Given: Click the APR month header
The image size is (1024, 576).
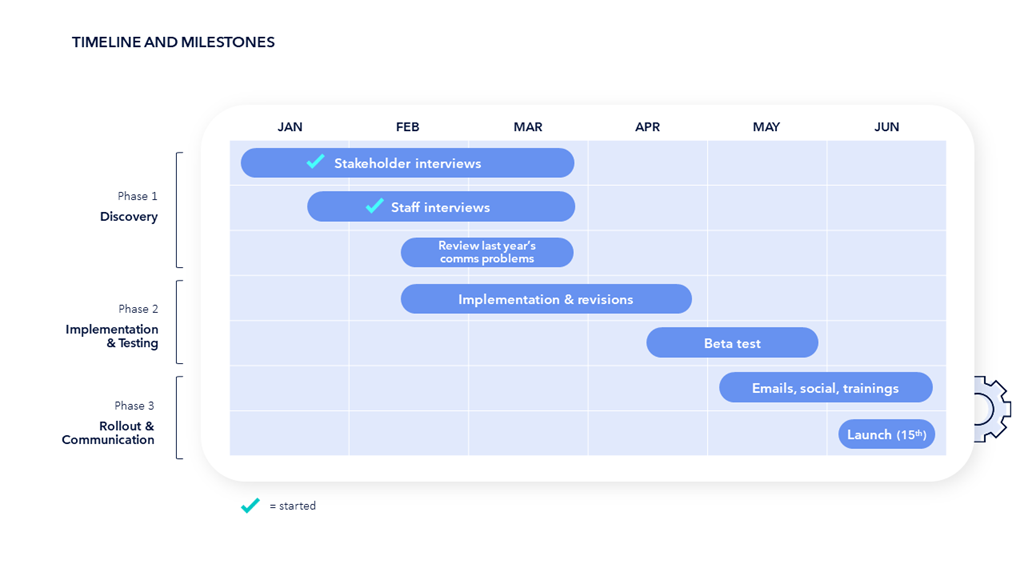Looking at the screenshot, I should coord(648,127).
